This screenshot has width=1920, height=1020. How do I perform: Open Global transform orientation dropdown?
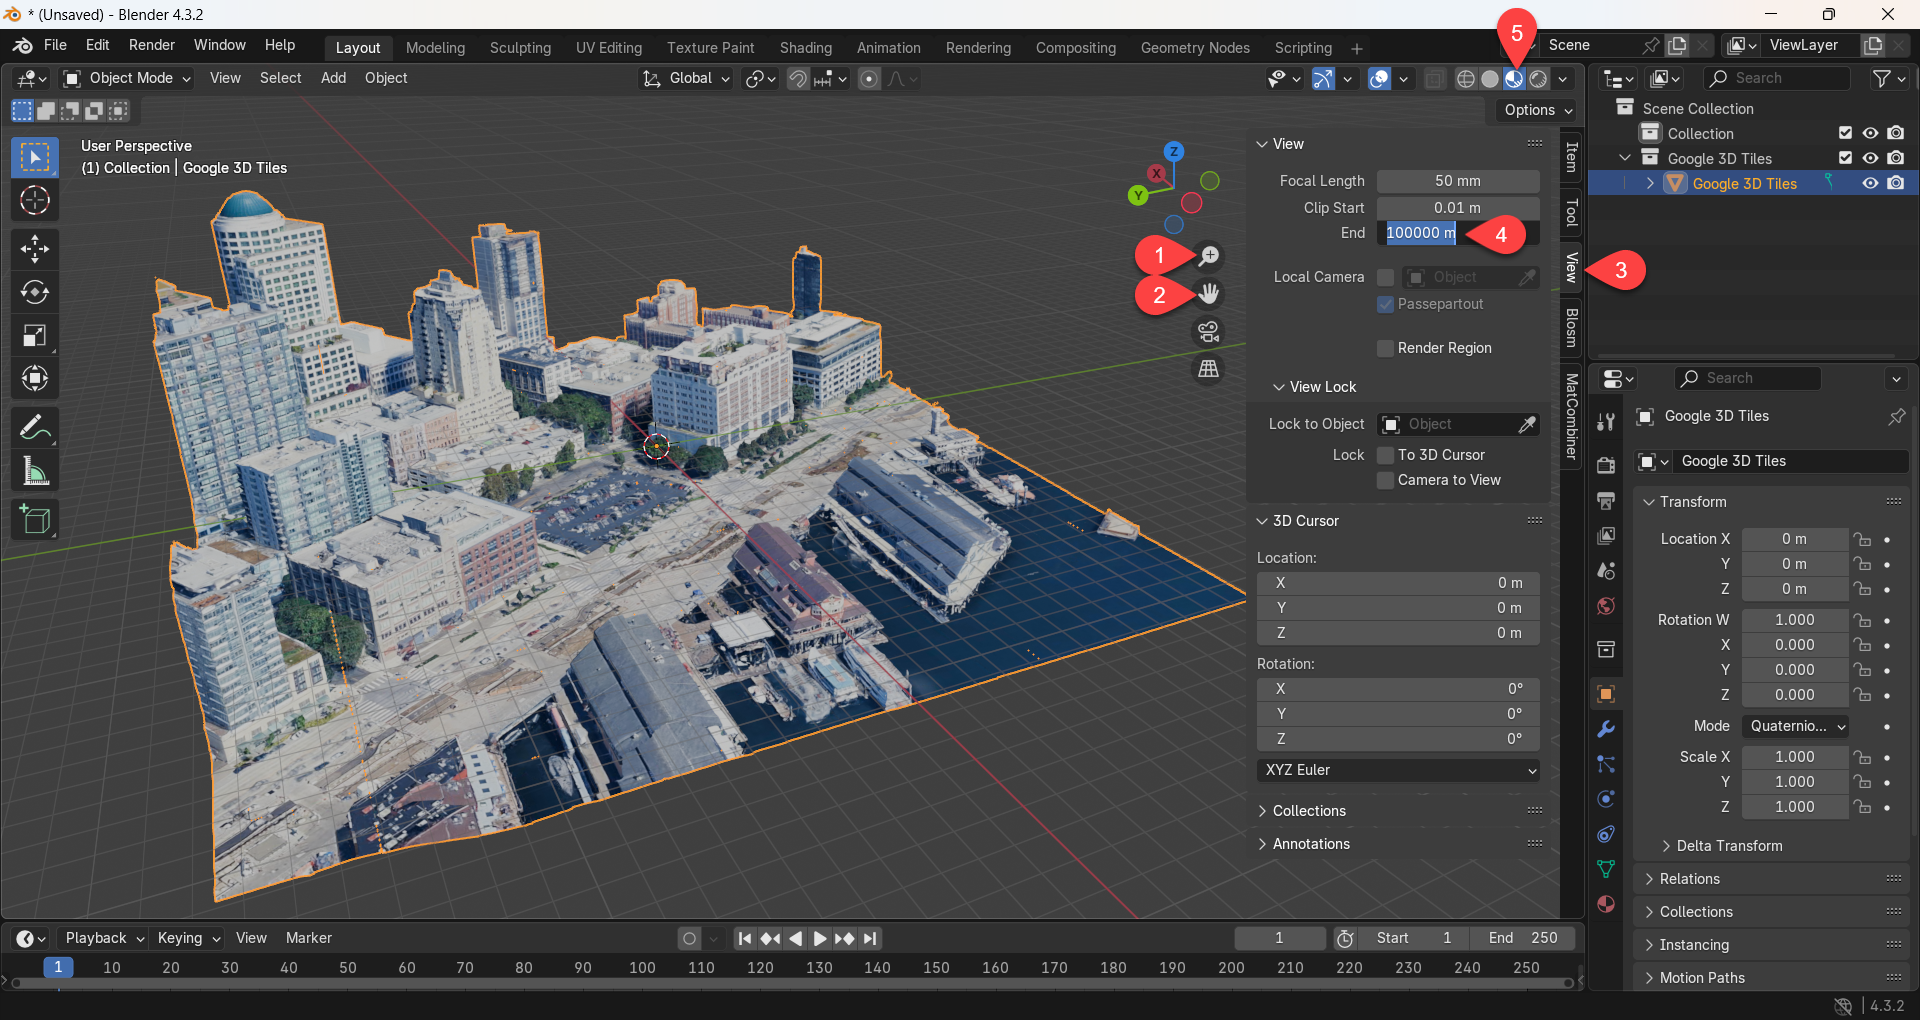[687, 78]
